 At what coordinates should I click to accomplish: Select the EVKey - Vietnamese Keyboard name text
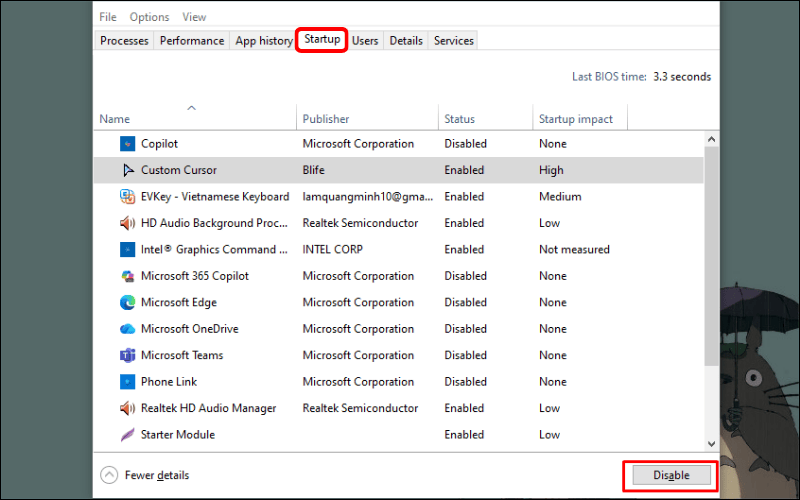(x=215, y=197)
